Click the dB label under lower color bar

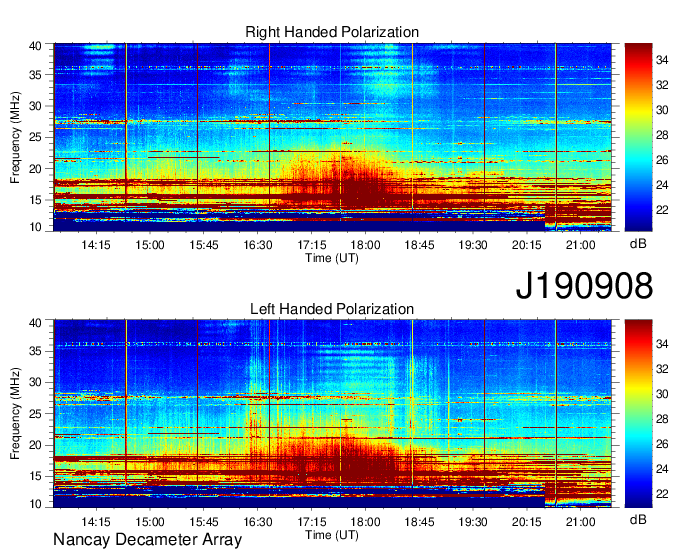[x=638, y=519]
